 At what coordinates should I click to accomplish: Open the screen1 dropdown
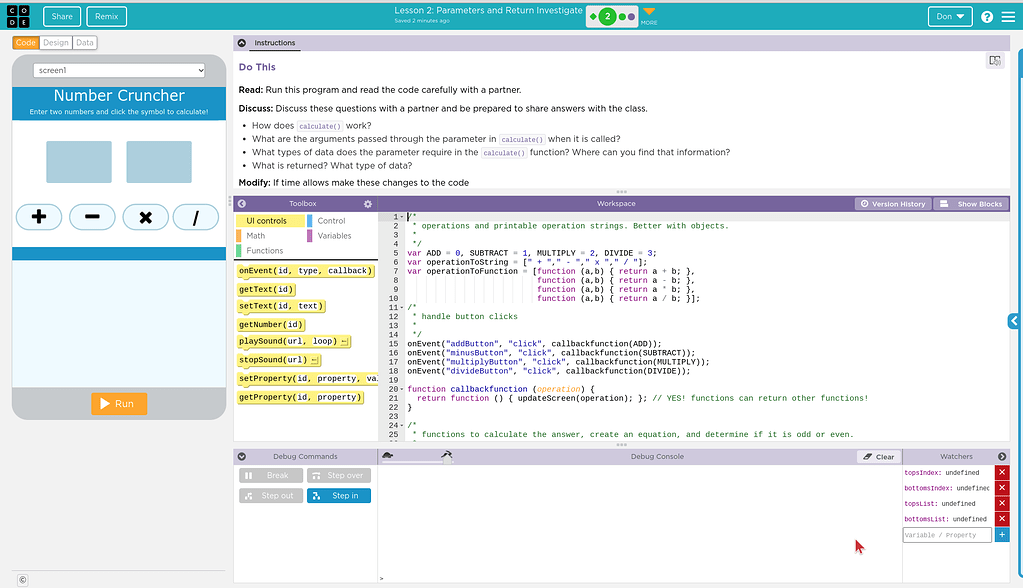119,70
